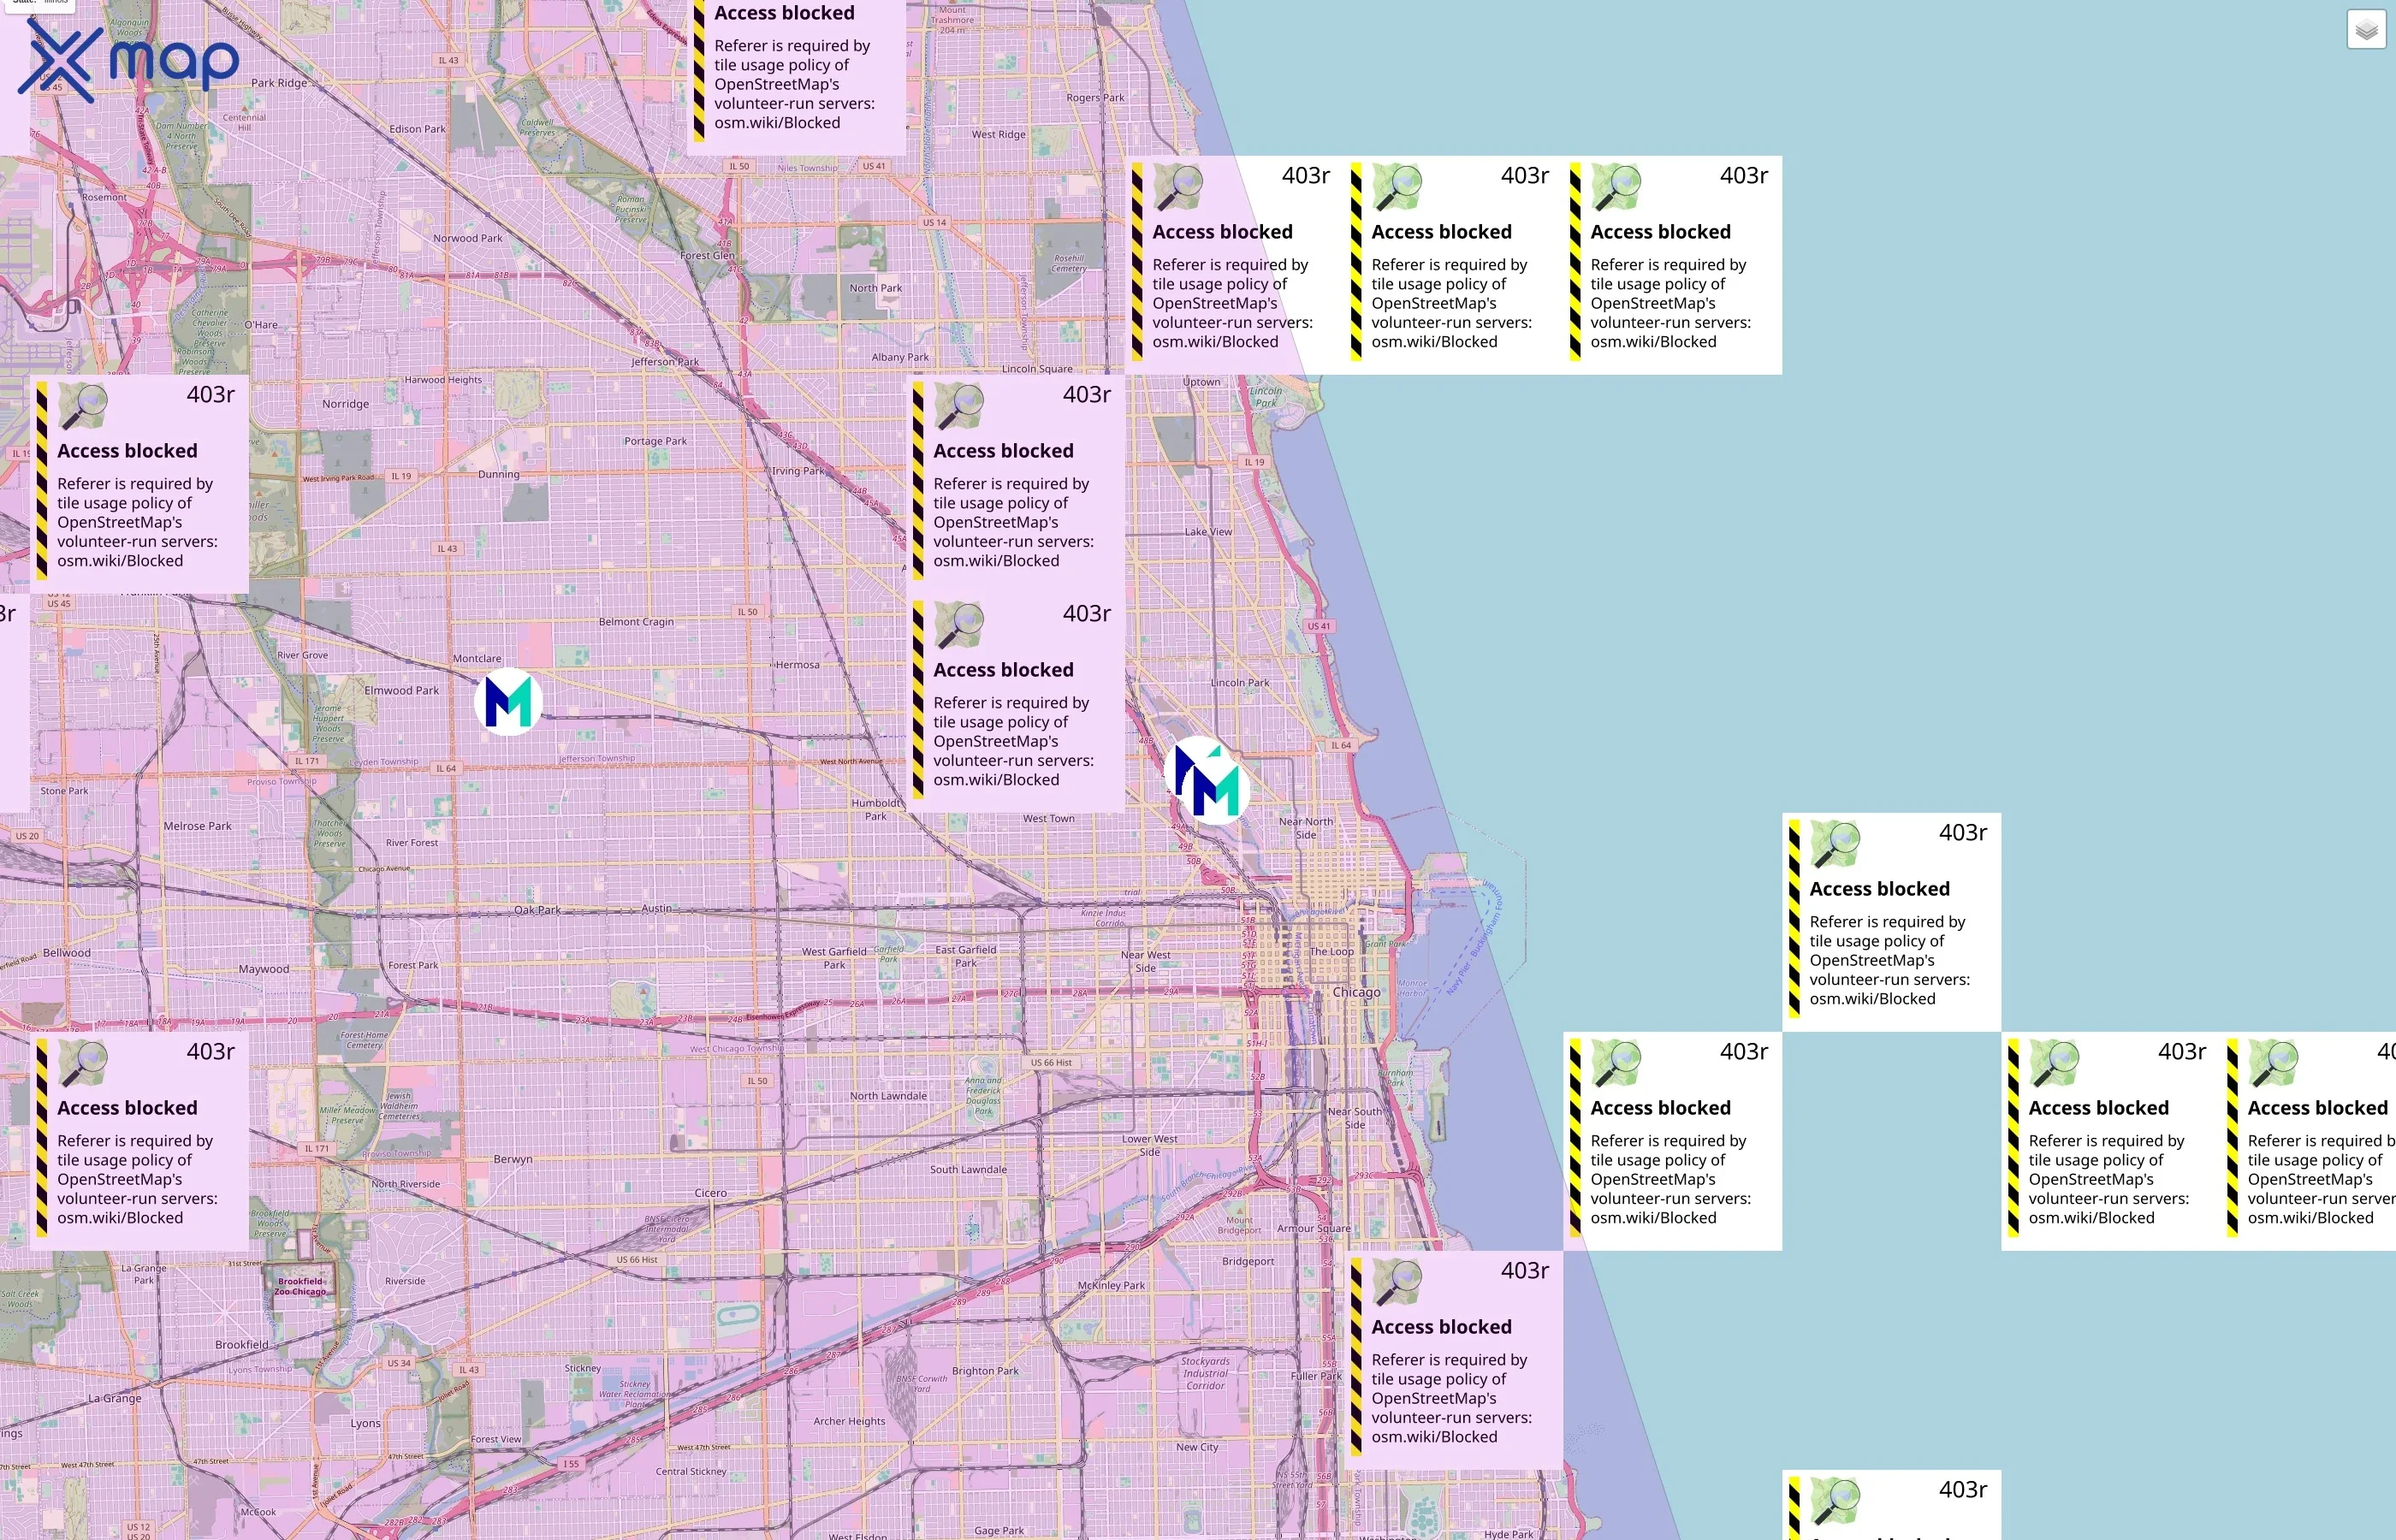Click the Portage Park label
This screenshot has height=1540, width=2396.
coord(655,441)
